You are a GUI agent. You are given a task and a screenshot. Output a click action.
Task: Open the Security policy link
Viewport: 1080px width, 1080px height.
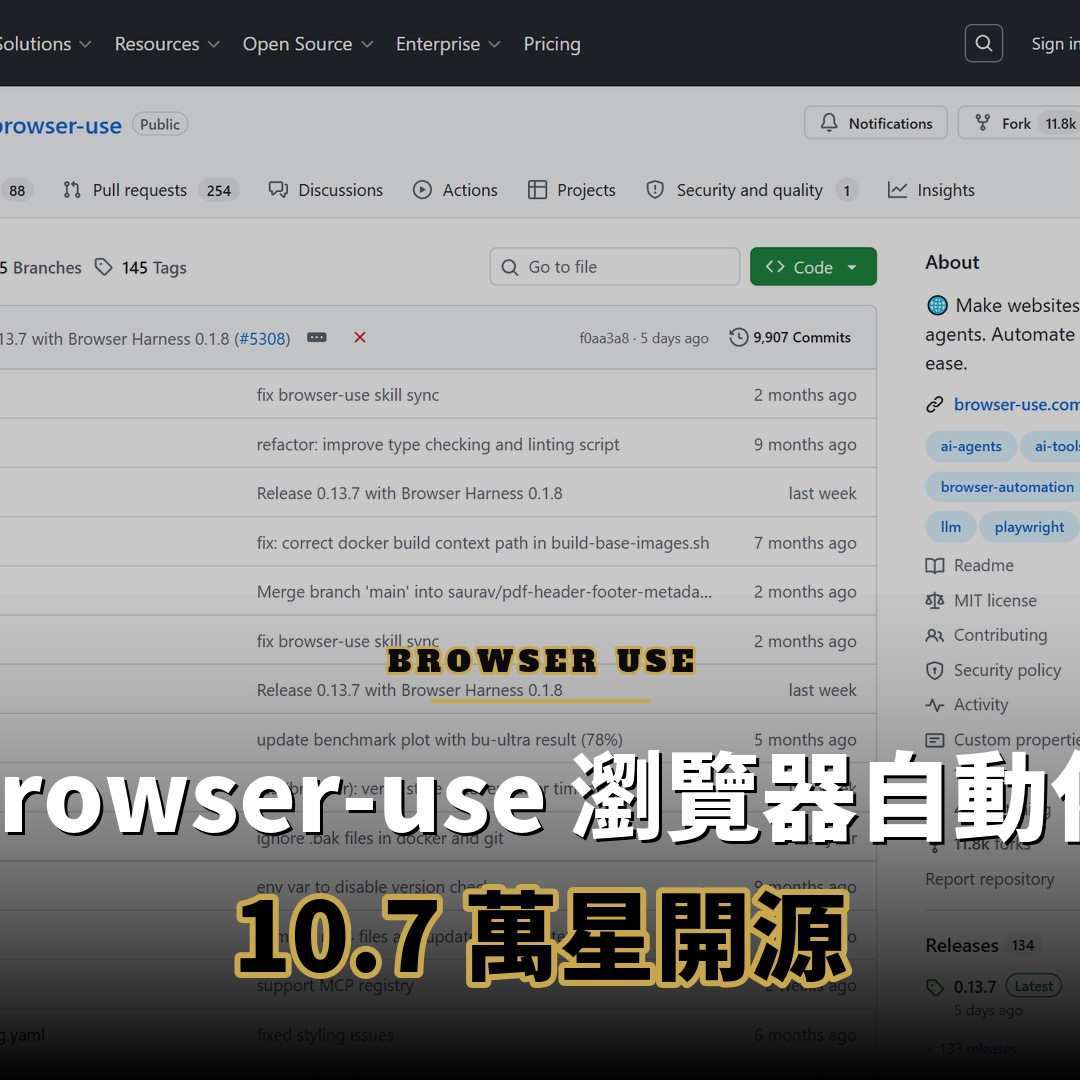(x=1007, y=670)
